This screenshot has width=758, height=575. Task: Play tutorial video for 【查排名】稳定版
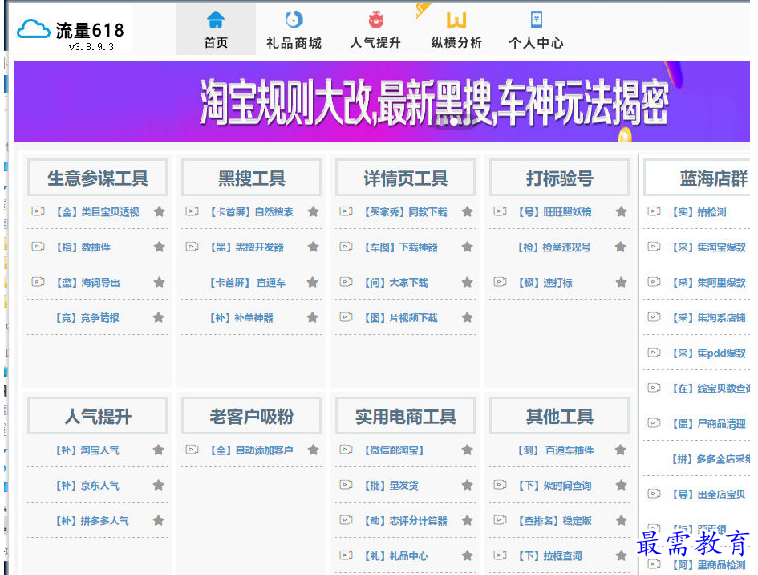tap(500, 520)
